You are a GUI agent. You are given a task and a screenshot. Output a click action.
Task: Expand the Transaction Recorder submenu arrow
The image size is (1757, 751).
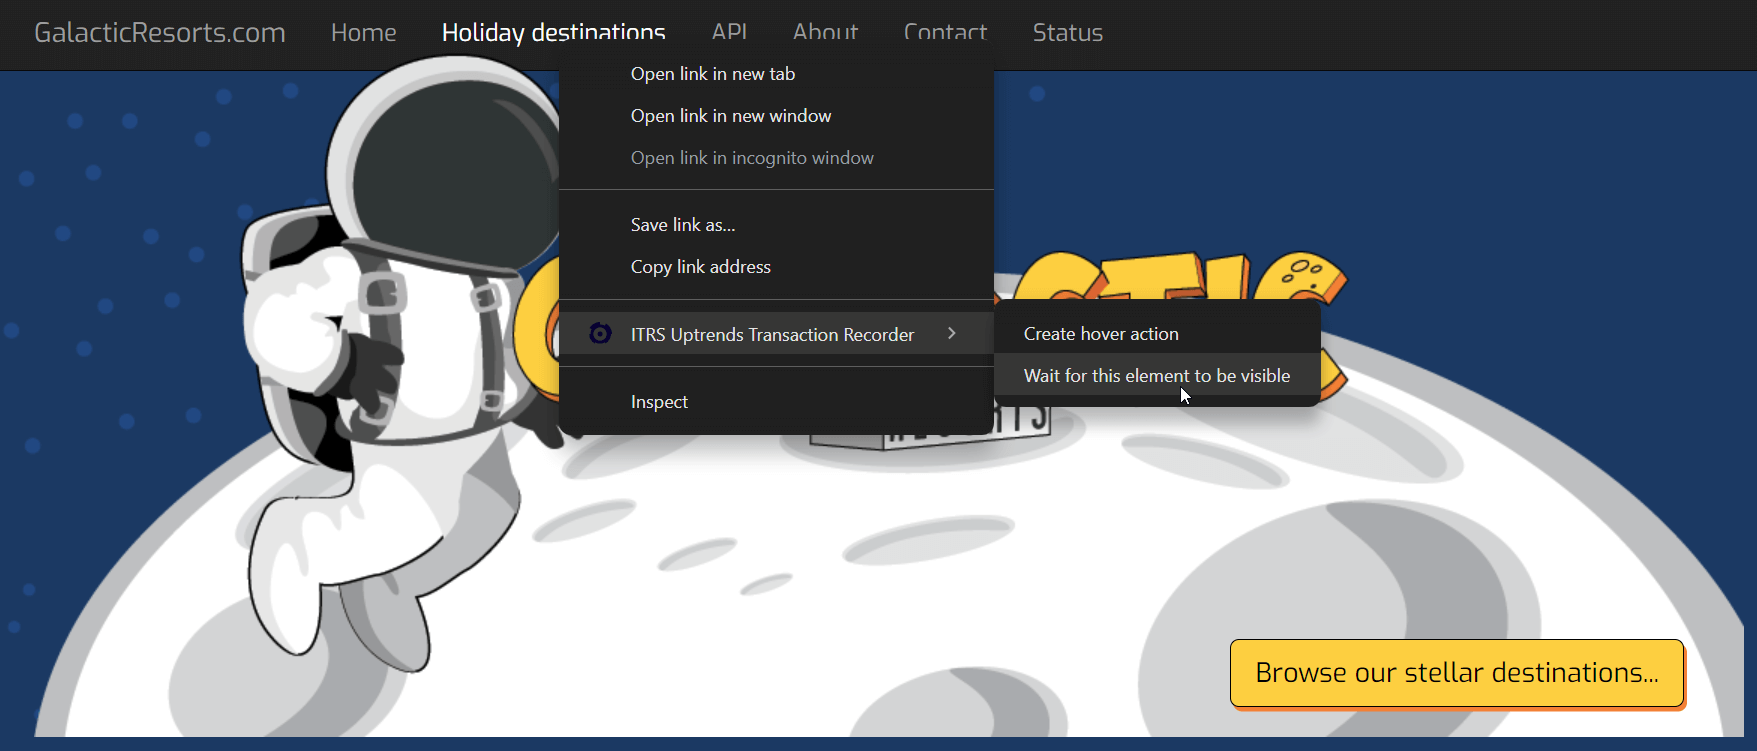point(952,333)
